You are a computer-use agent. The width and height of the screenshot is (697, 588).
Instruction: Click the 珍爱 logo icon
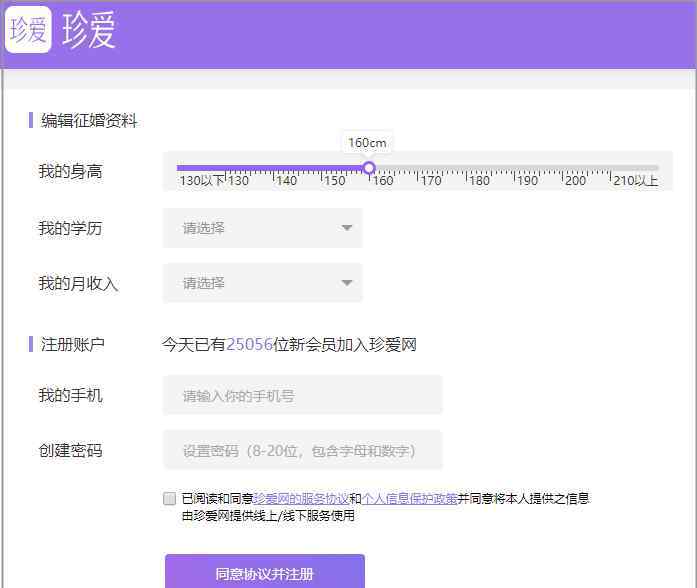pos(28,30)
